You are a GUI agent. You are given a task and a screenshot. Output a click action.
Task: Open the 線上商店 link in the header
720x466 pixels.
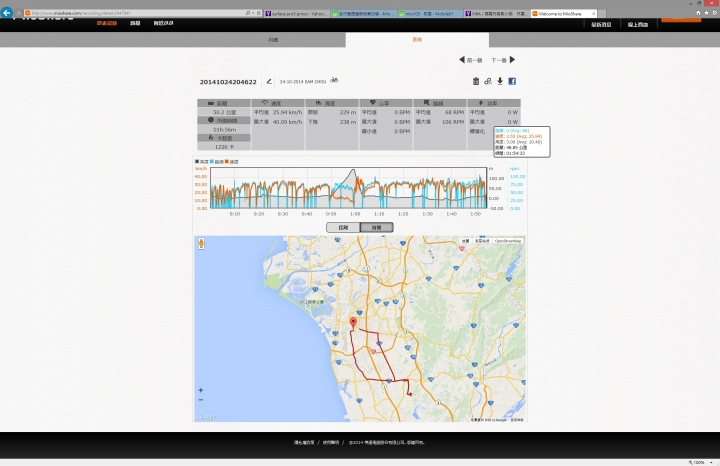[x=638, y=24]
